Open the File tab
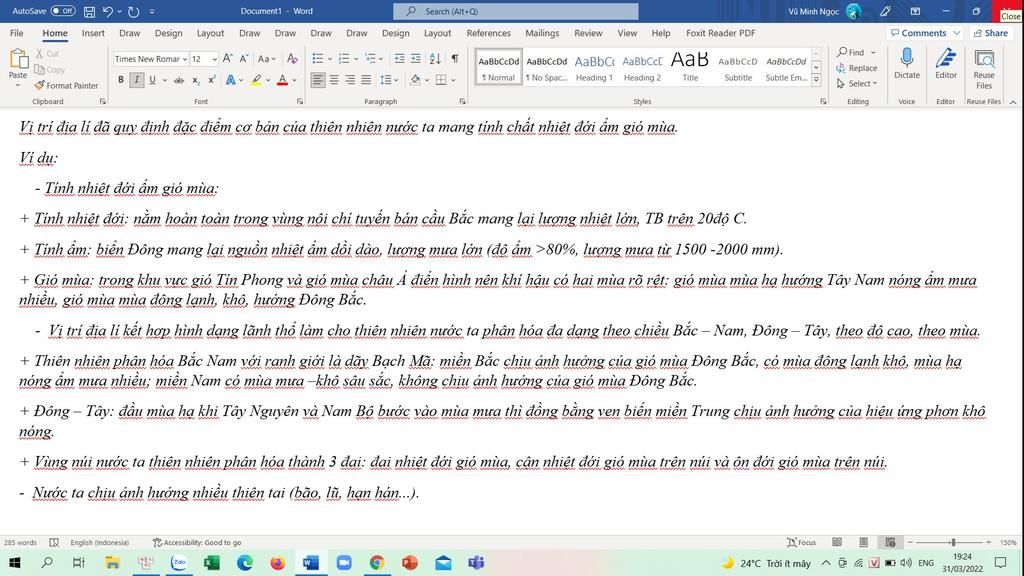The image size is (1024, 576). [17, 33]
